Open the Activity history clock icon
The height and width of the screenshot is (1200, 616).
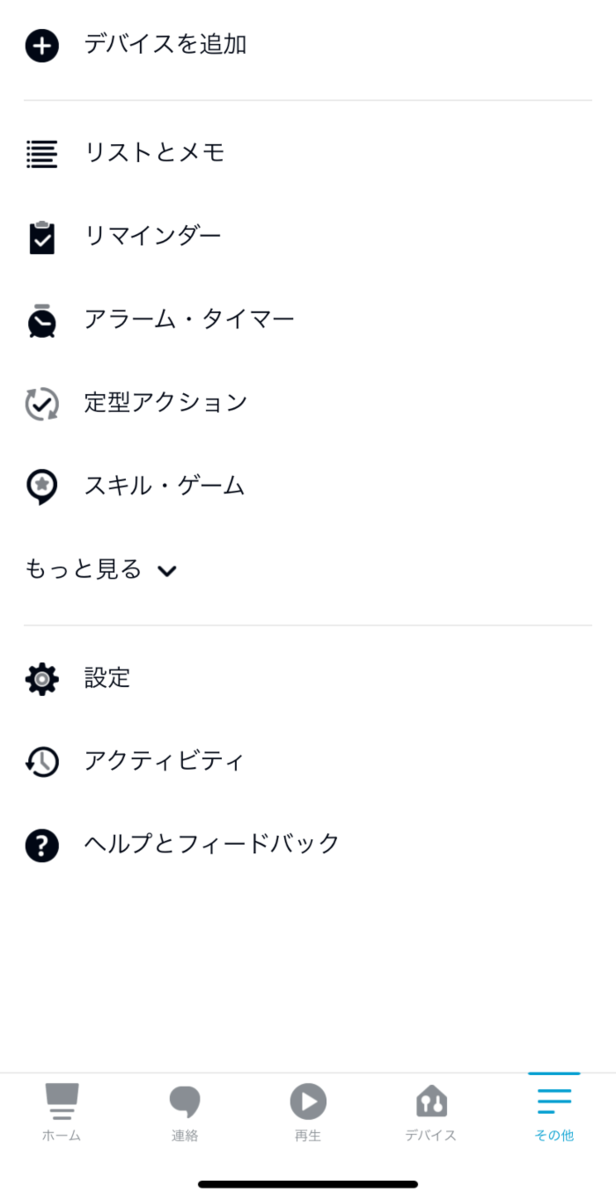(41, 761)
